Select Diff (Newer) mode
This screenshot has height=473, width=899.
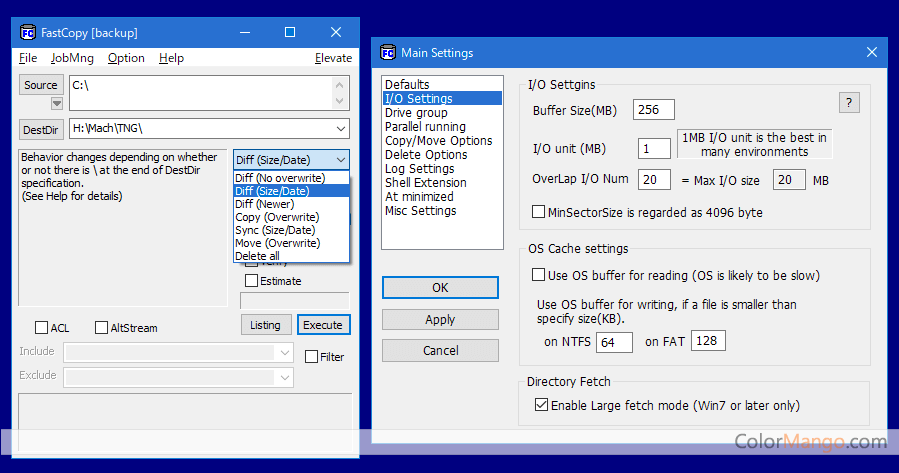[x=291, y=204]
